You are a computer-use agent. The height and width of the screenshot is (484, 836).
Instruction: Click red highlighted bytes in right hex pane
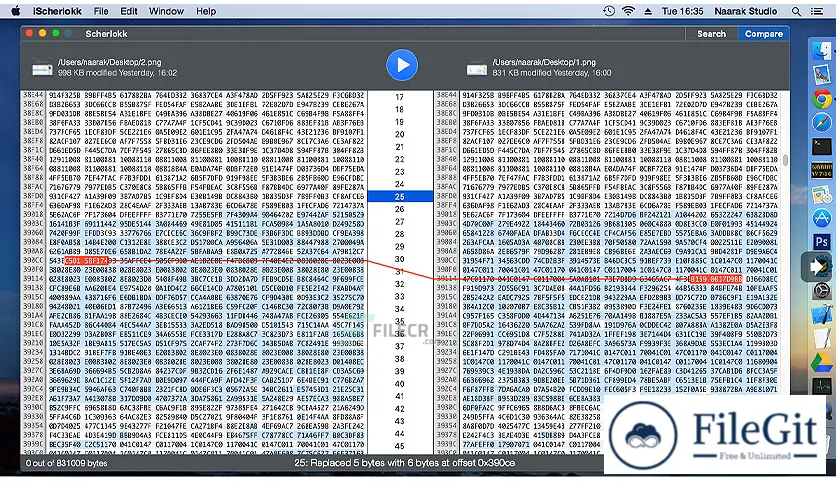click(716, 279)
